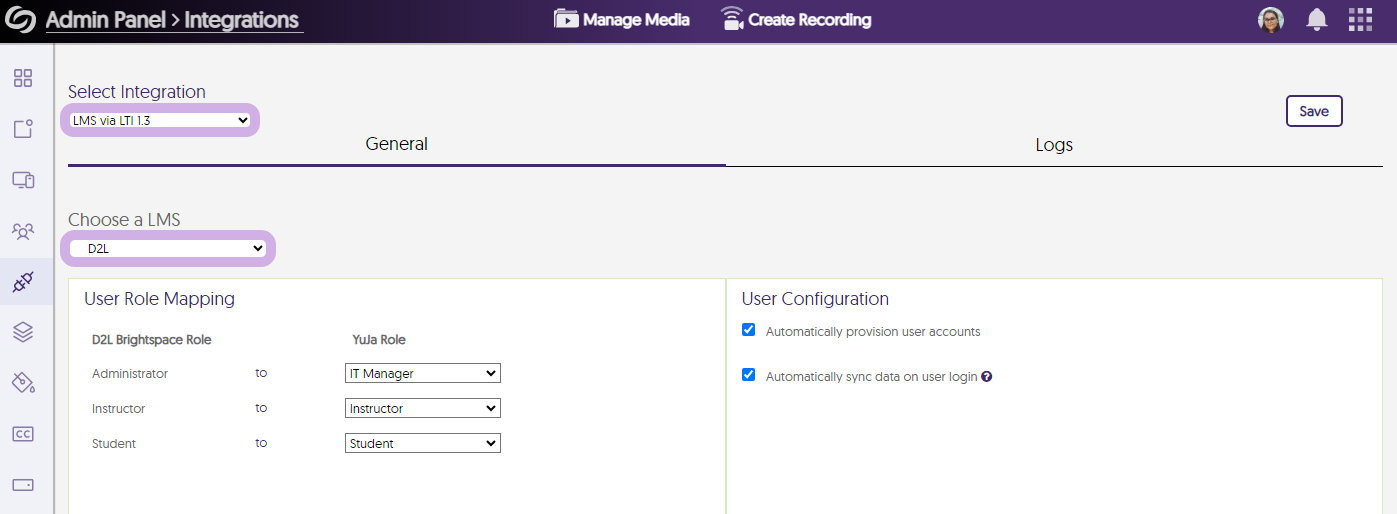Switch to the Logs tab

coord(1054,145)
